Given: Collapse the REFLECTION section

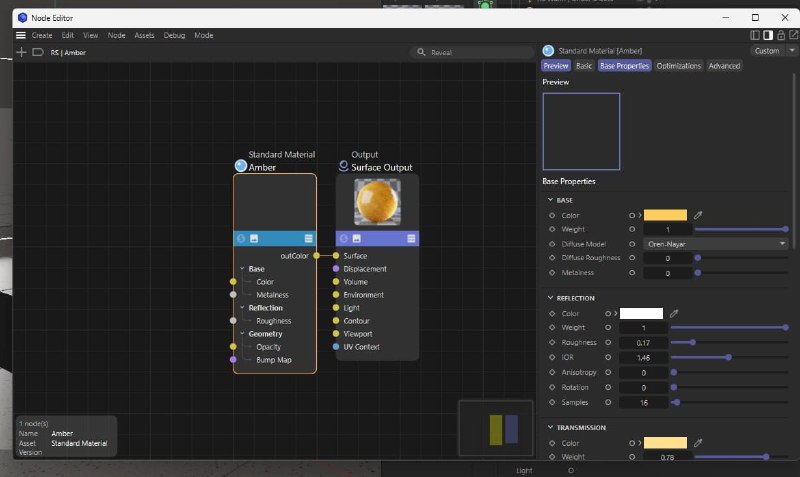Looking at the screenshot, I should [x=551, y=298].
